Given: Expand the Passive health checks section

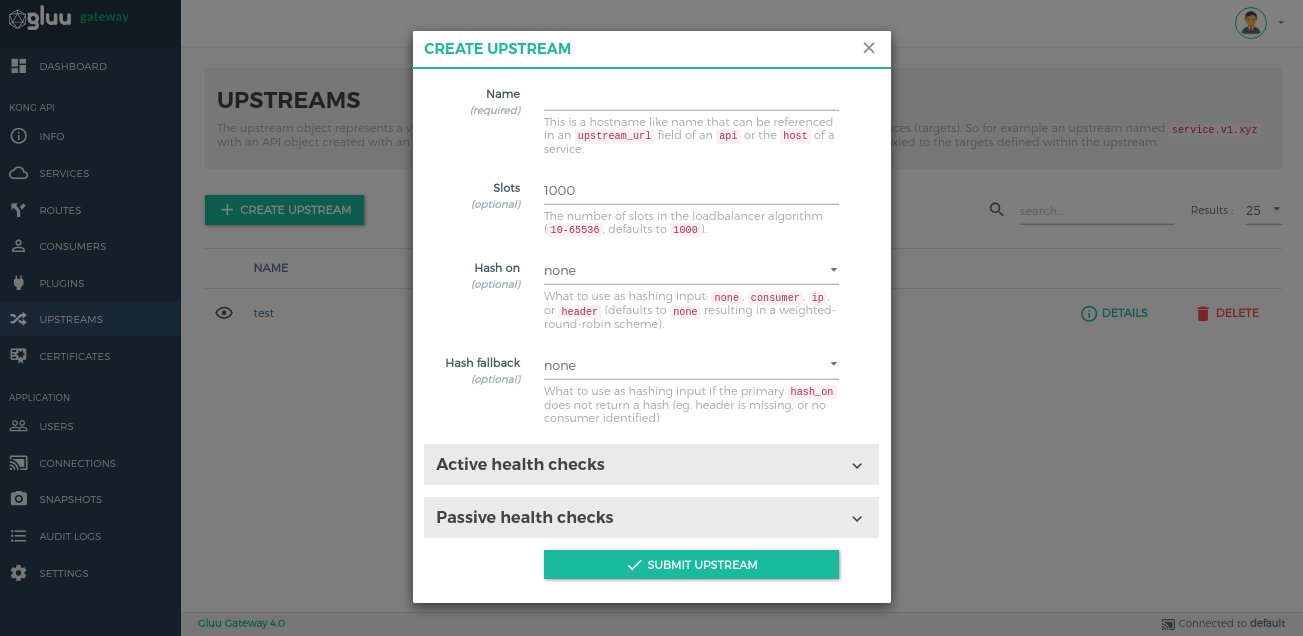Looking at the screenshot, I should click(x=651, y=518).
